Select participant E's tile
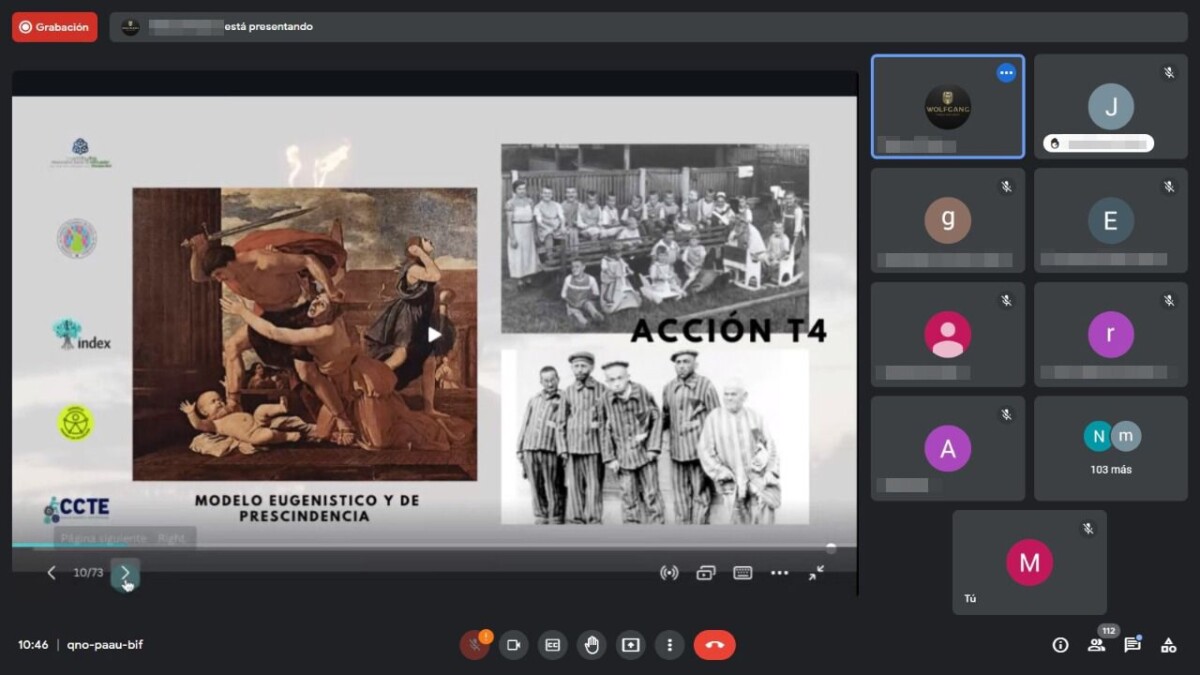 [1111, 220]
